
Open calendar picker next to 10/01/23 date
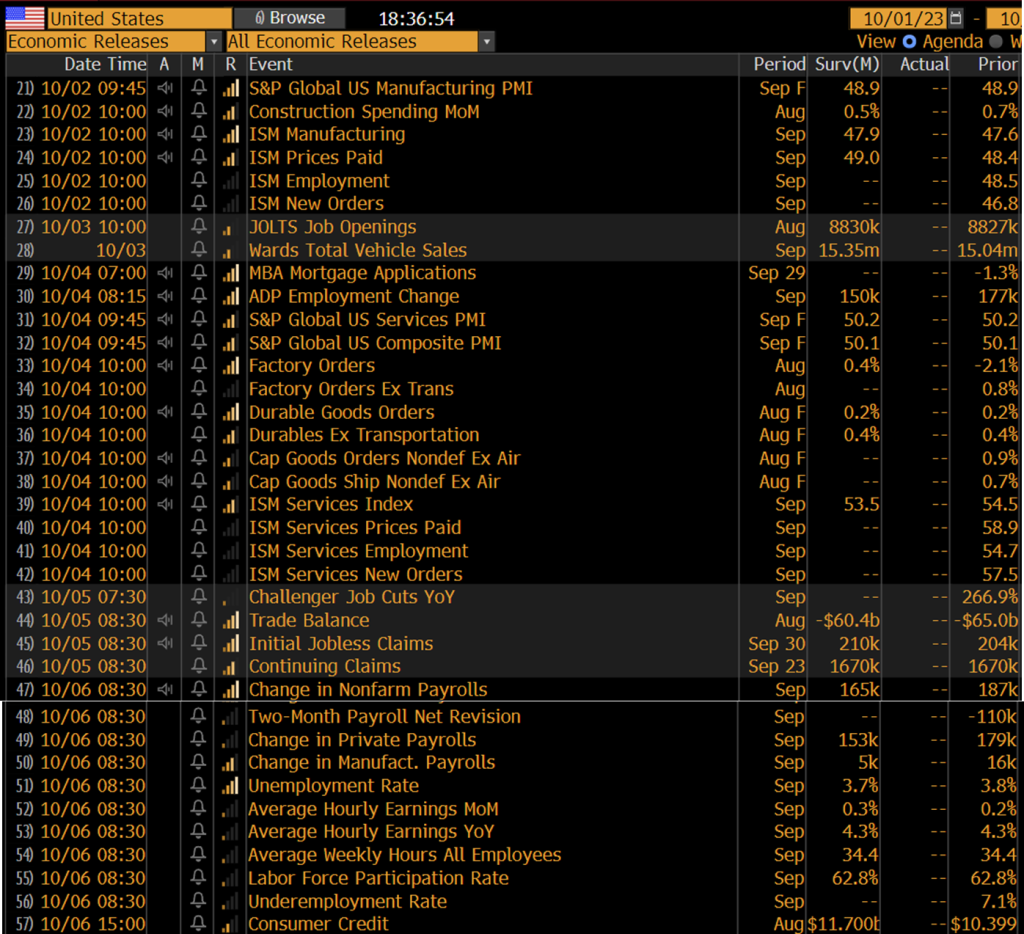(956, 18)
